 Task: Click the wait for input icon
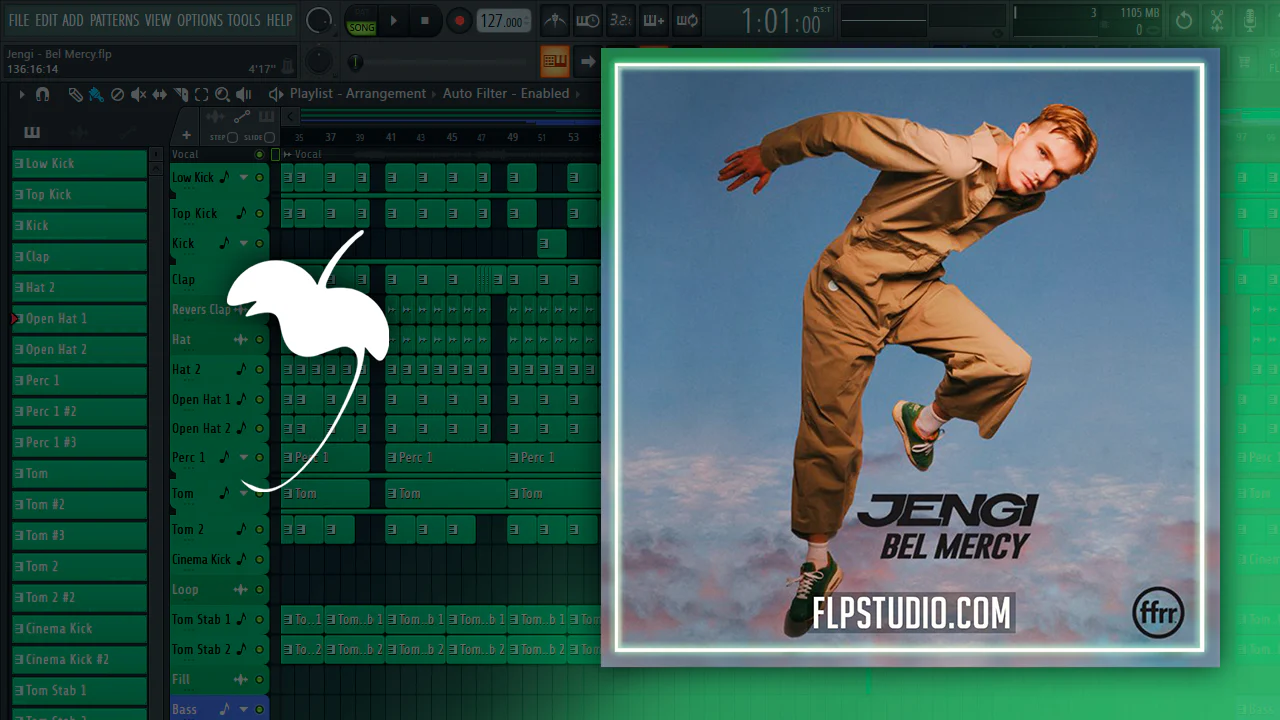click(x=588, y=20)
